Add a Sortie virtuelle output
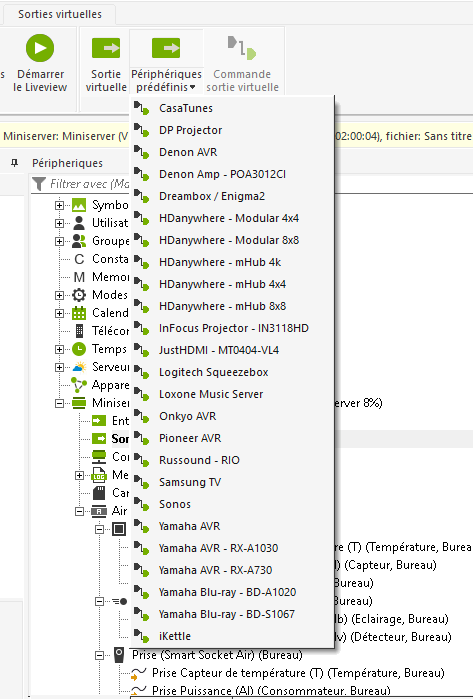473x699 pixels. coord(106,62)
